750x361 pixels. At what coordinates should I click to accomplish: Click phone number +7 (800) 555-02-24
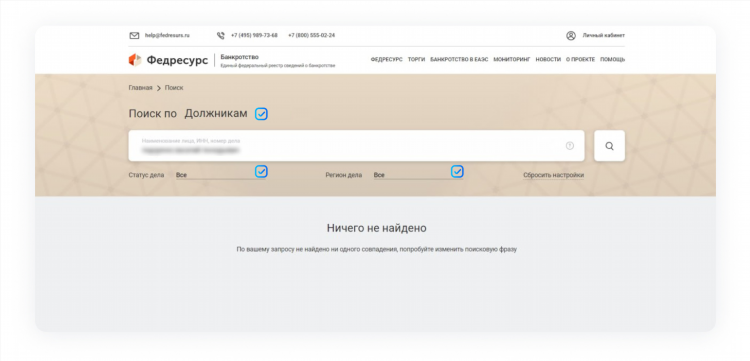[311, 35]
